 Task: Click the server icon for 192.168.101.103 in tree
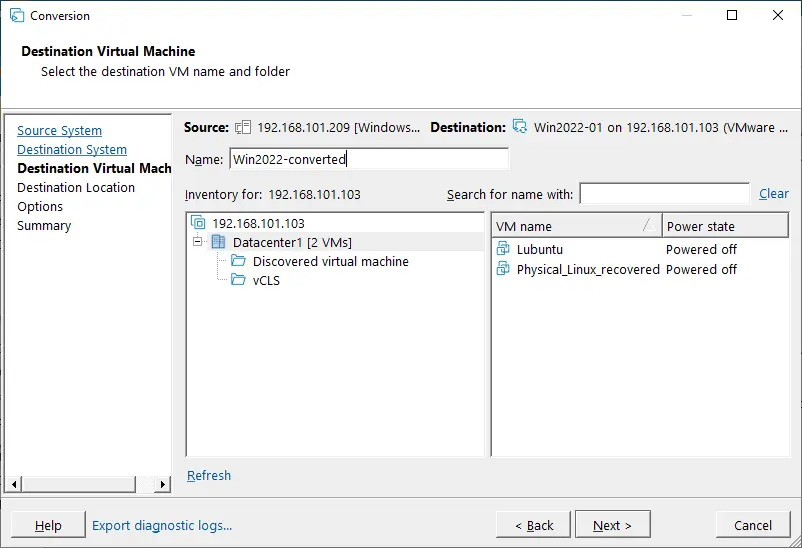point(198,223)
